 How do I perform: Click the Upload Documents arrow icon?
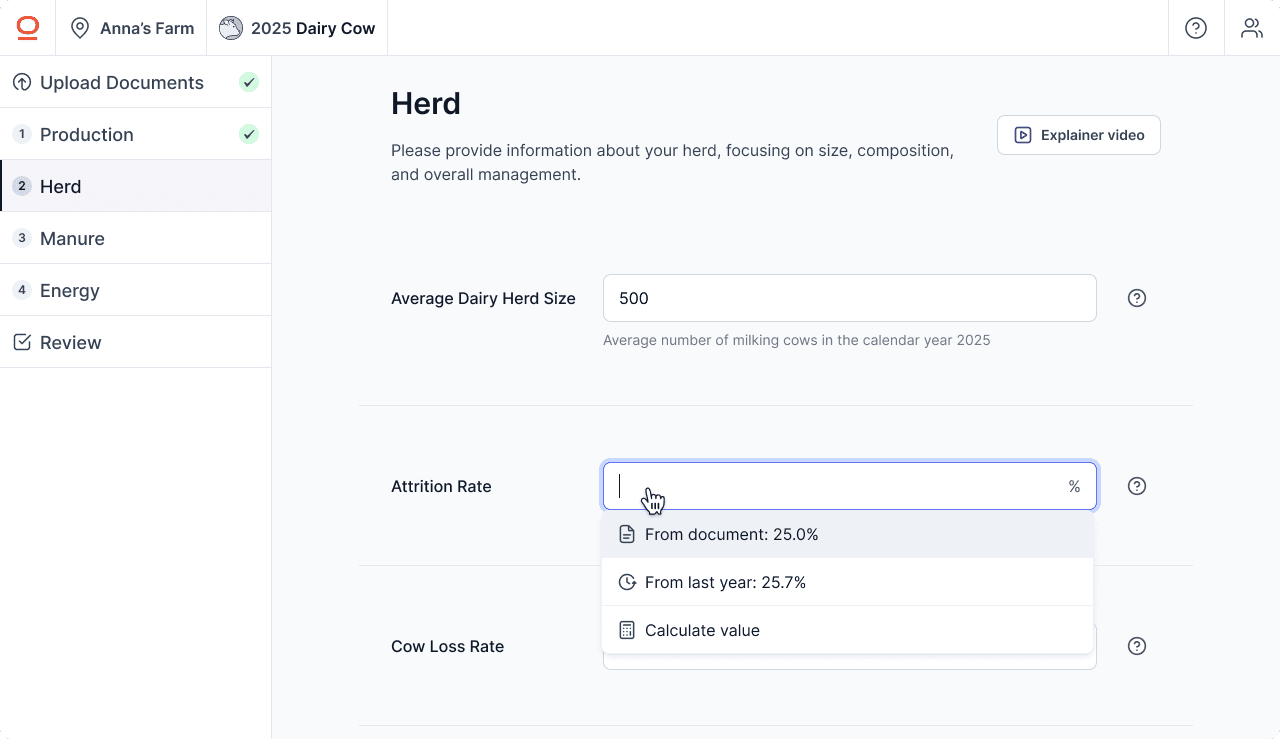pos(22,83)
